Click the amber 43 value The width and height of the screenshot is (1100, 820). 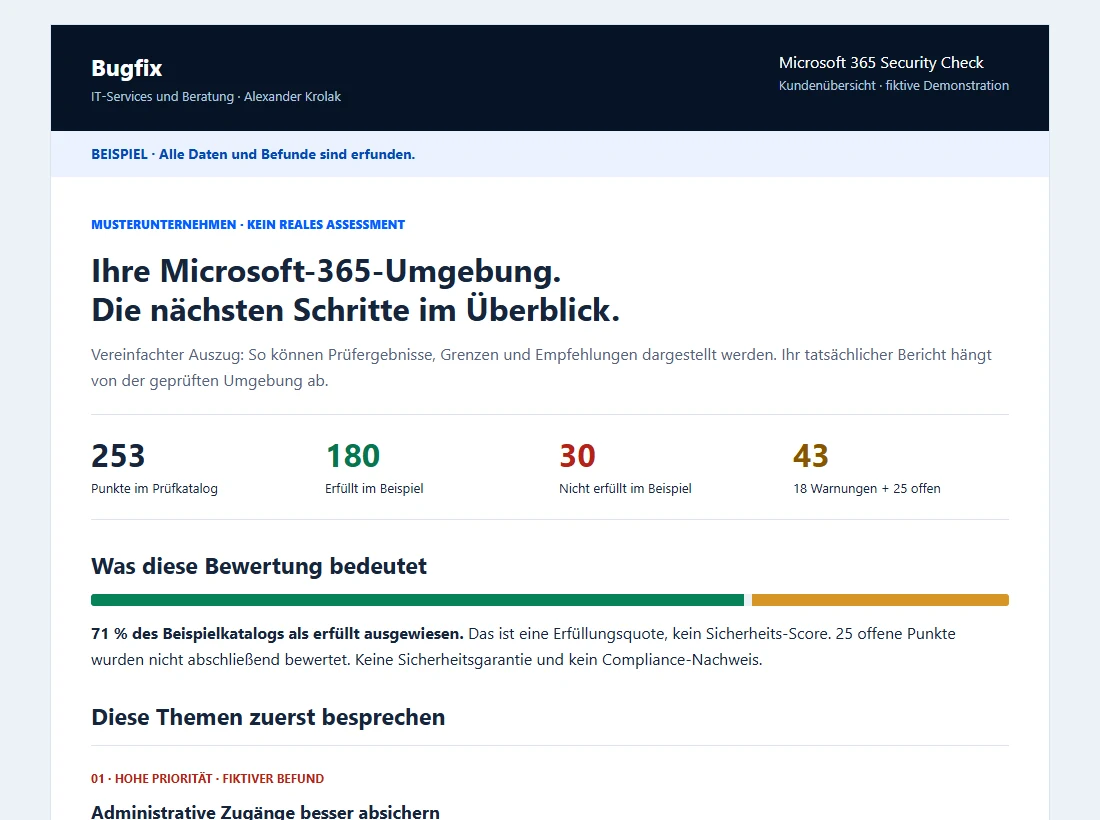tap(811, 456)
